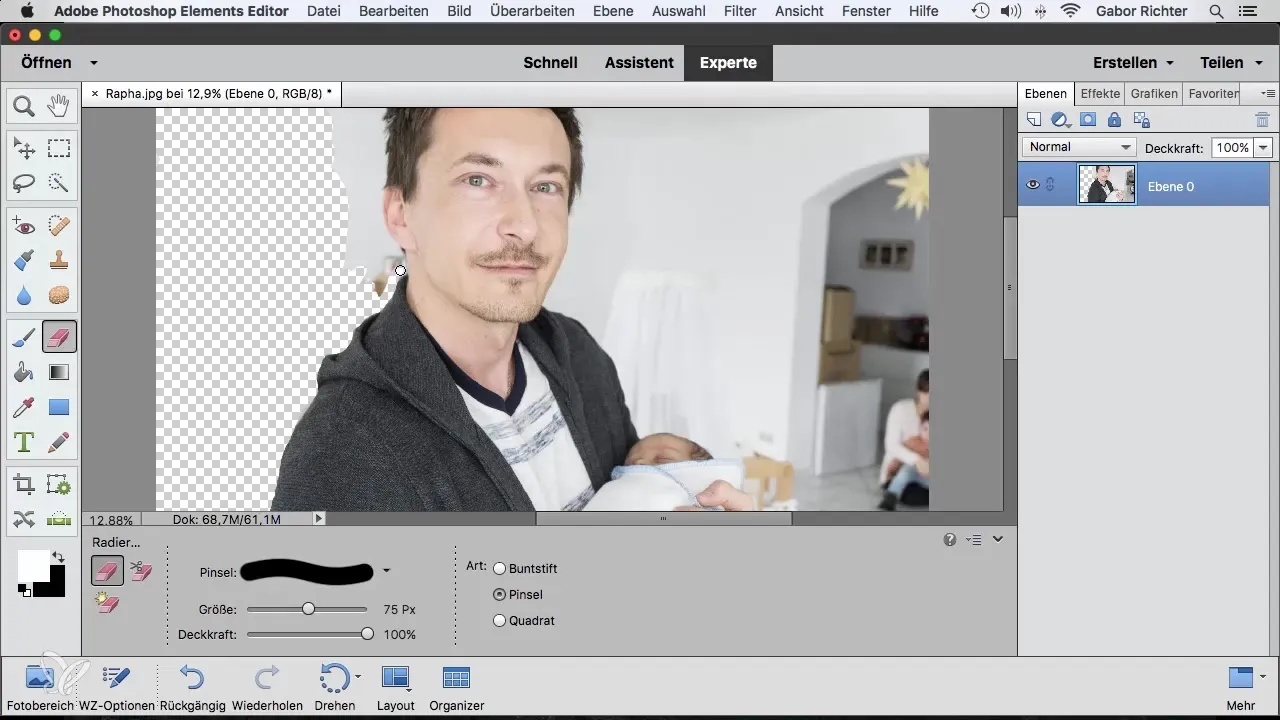The width and height of the screenshot is (1280, 720).
Task: Select the Rectangular Marquee tool
Action: 59,149
